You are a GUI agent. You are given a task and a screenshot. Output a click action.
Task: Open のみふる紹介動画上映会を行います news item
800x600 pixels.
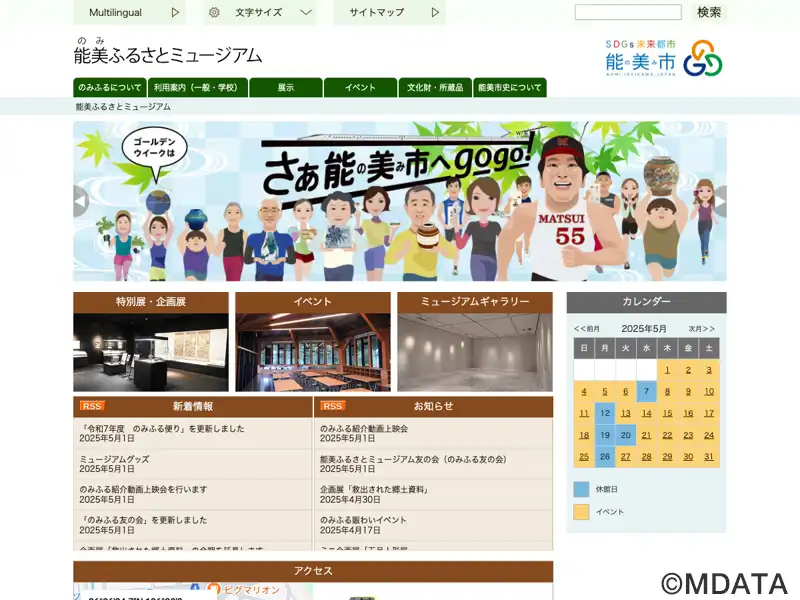(x=143, y=489)
